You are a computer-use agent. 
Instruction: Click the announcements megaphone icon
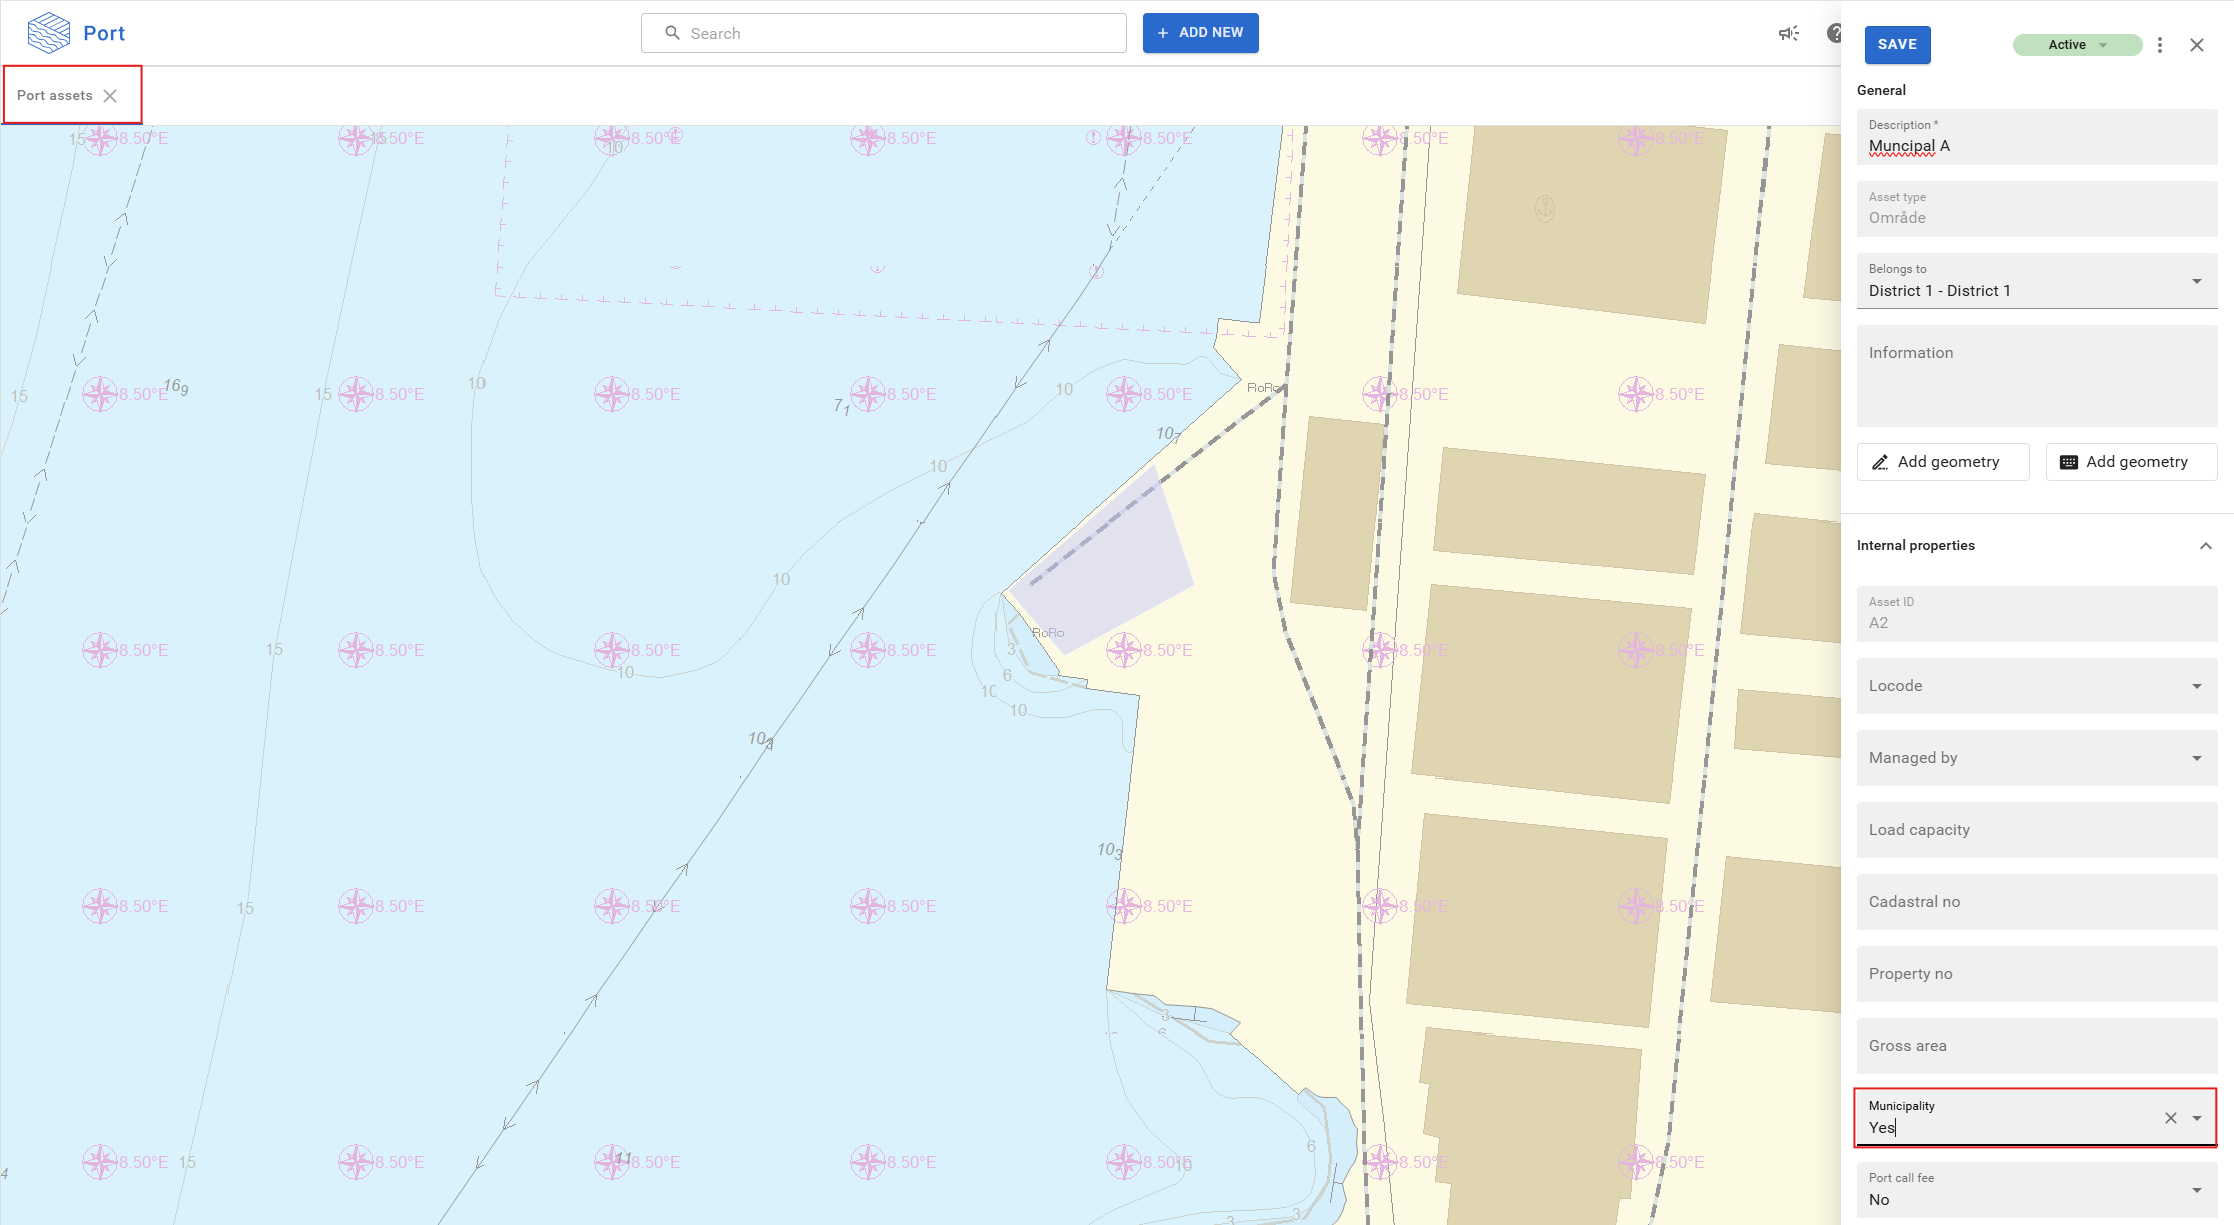(1788, 34)
